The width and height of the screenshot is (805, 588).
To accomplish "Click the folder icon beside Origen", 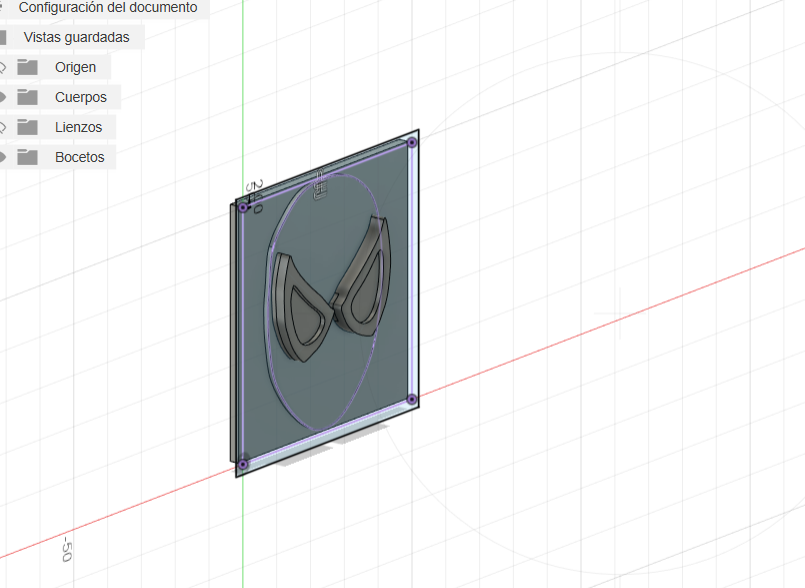I will pos(27,67).
